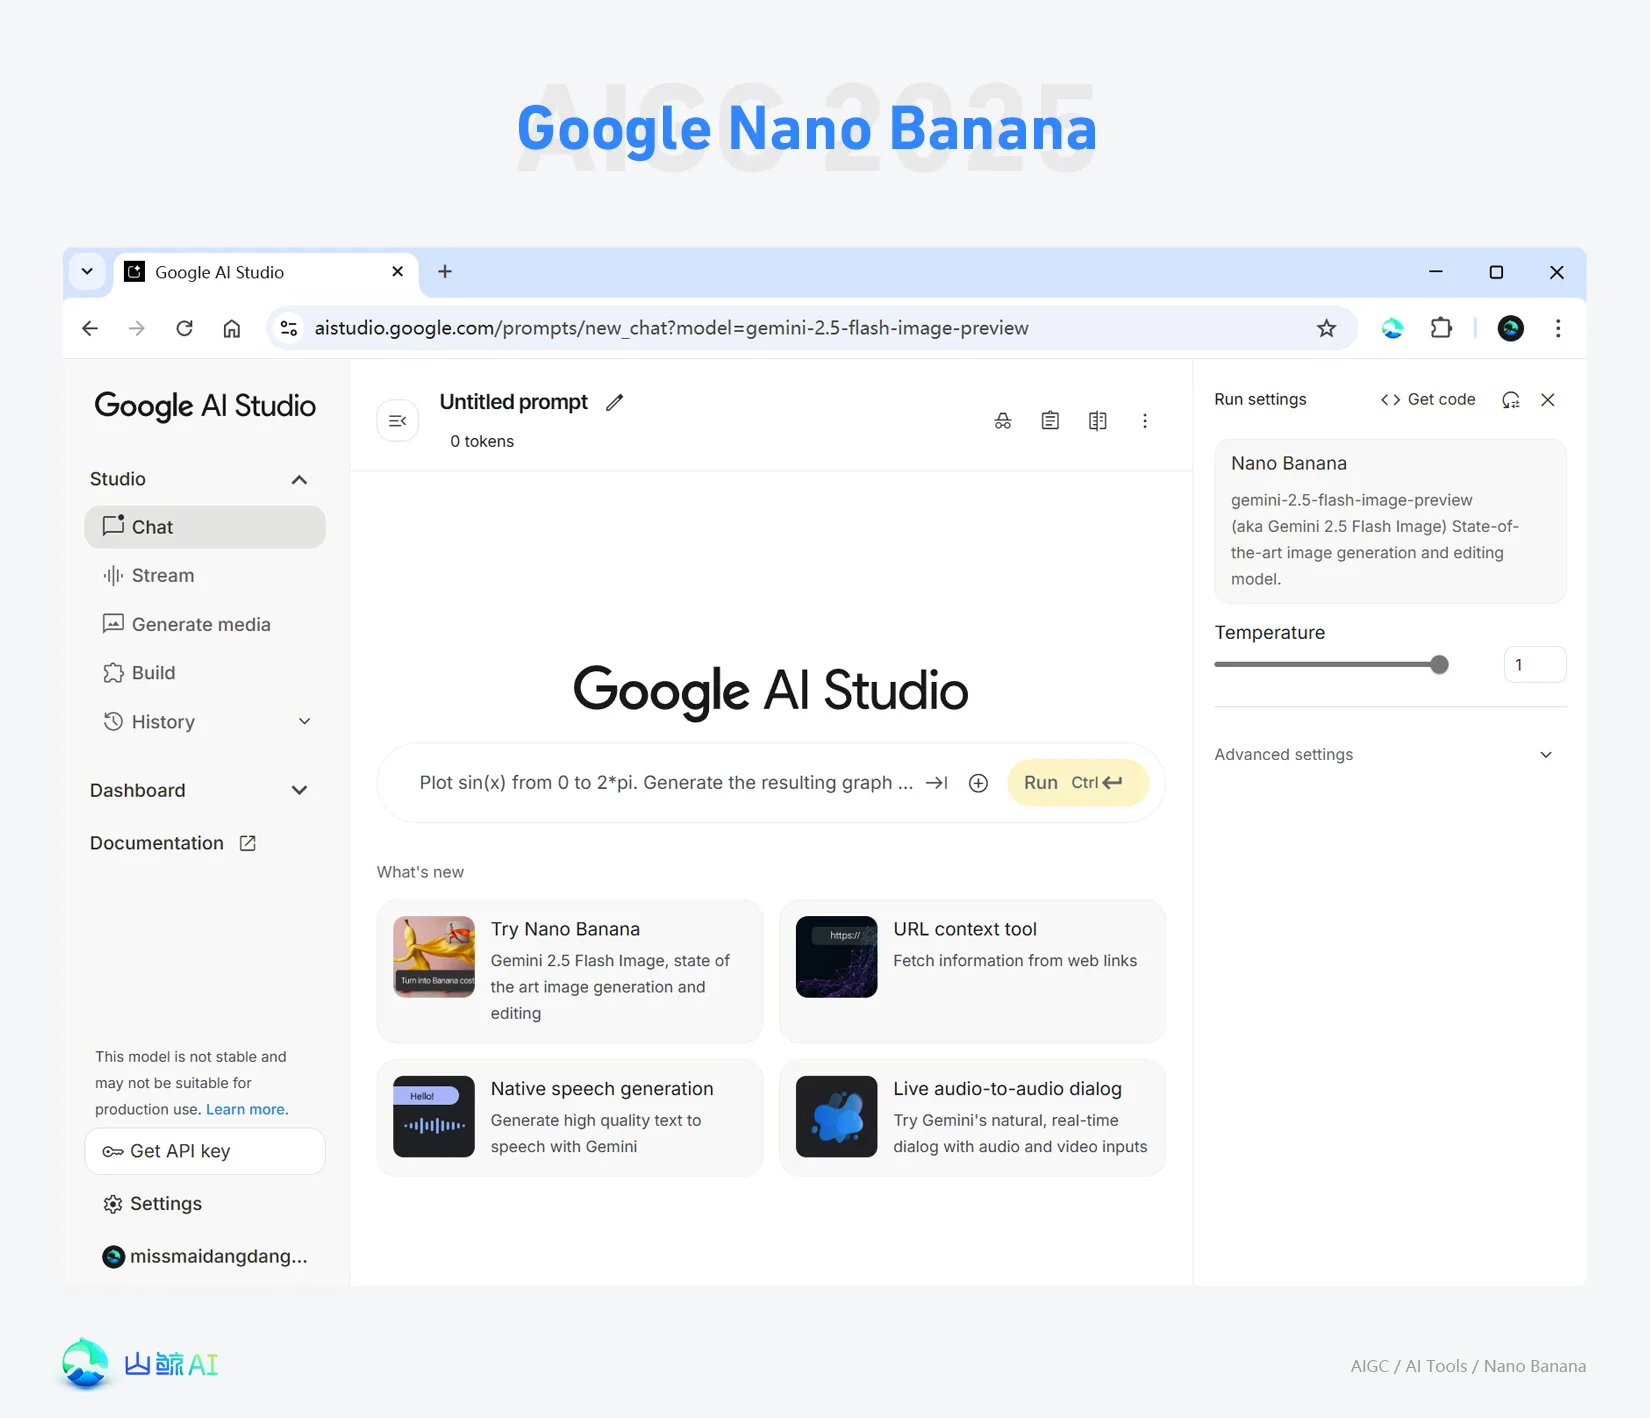Image resolution: width=1650 pixels, height=1418 pixels.
Task: Reset run settings to default icon
Action: (1510, 400)
